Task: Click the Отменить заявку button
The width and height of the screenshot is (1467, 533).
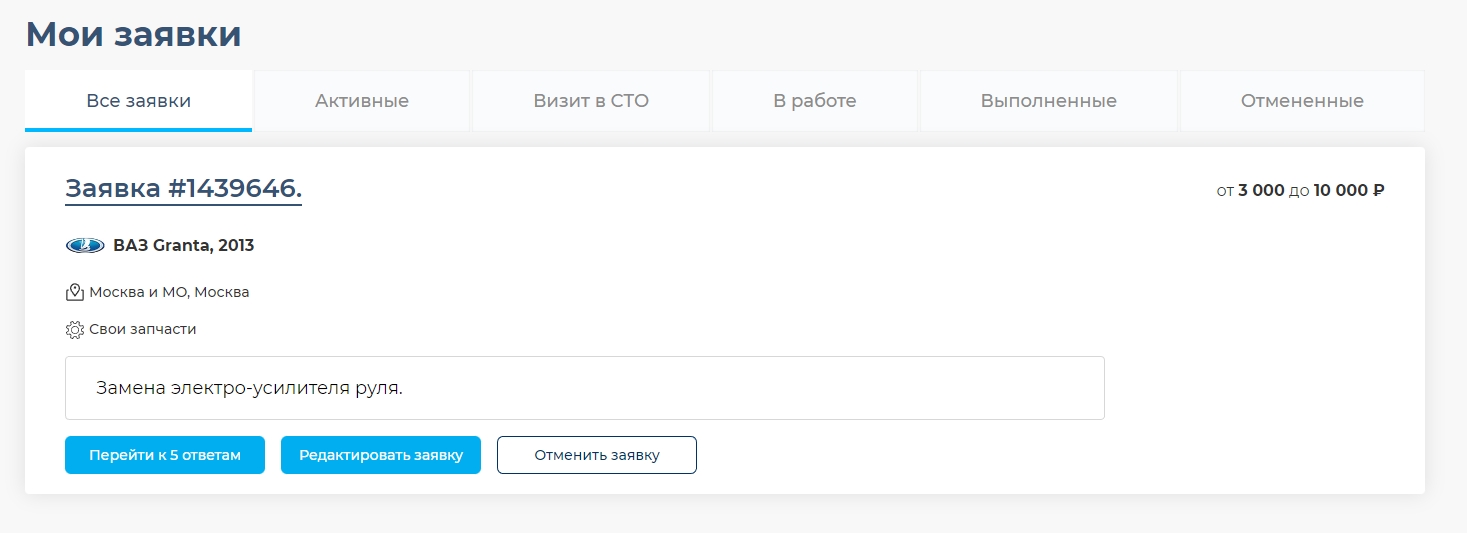Action: [x=597, y=455]
